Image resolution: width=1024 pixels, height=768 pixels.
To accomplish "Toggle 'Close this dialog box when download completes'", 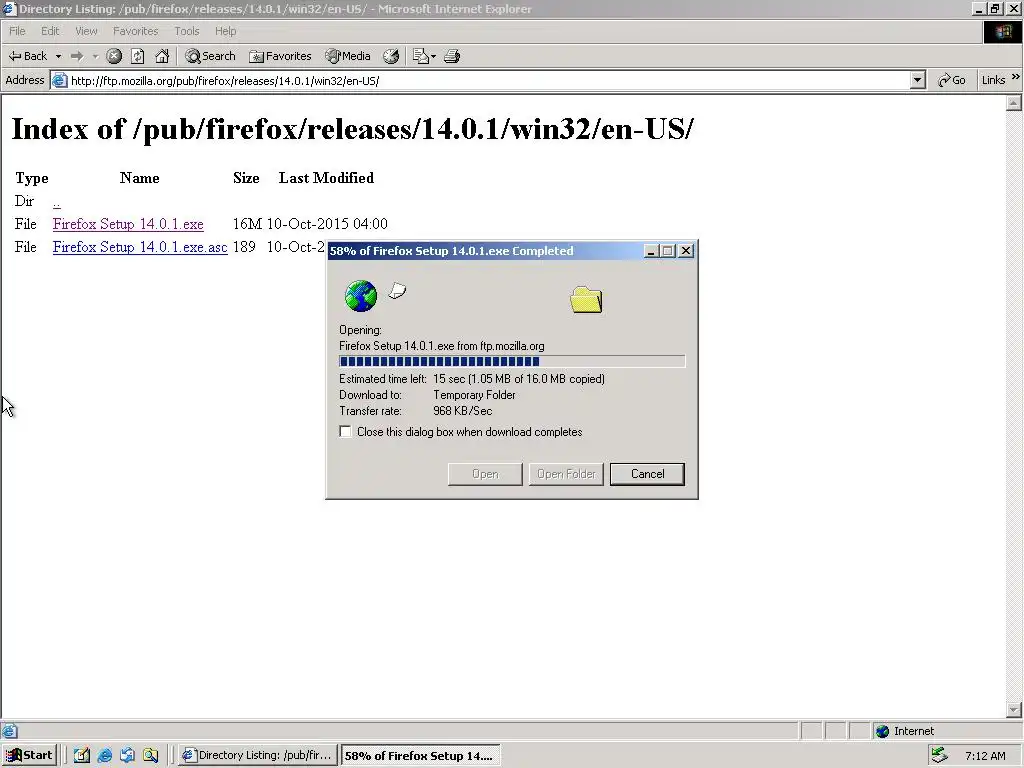I will click(x=345, y=432).
